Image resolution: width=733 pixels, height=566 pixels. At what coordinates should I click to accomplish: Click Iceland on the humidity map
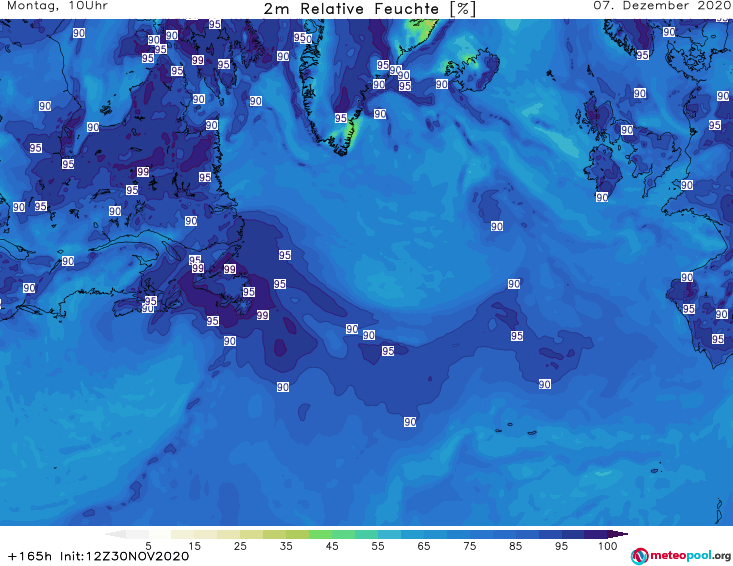(473, 70)
